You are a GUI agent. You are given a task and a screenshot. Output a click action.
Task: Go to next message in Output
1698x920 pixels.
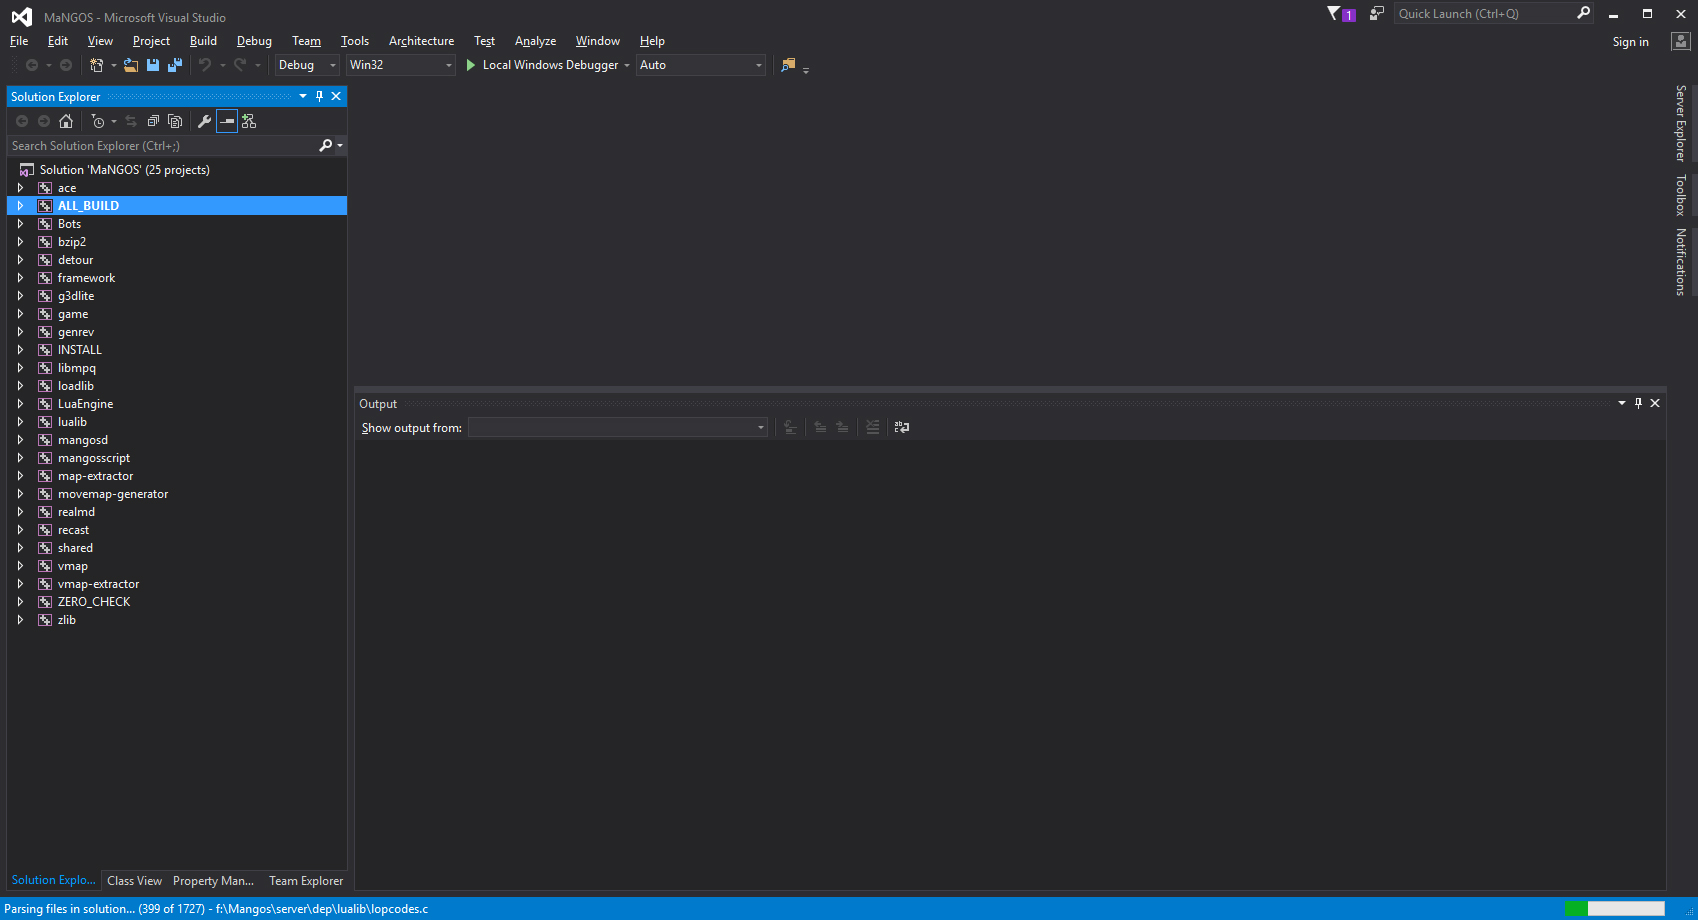click(x=842, y=427)
